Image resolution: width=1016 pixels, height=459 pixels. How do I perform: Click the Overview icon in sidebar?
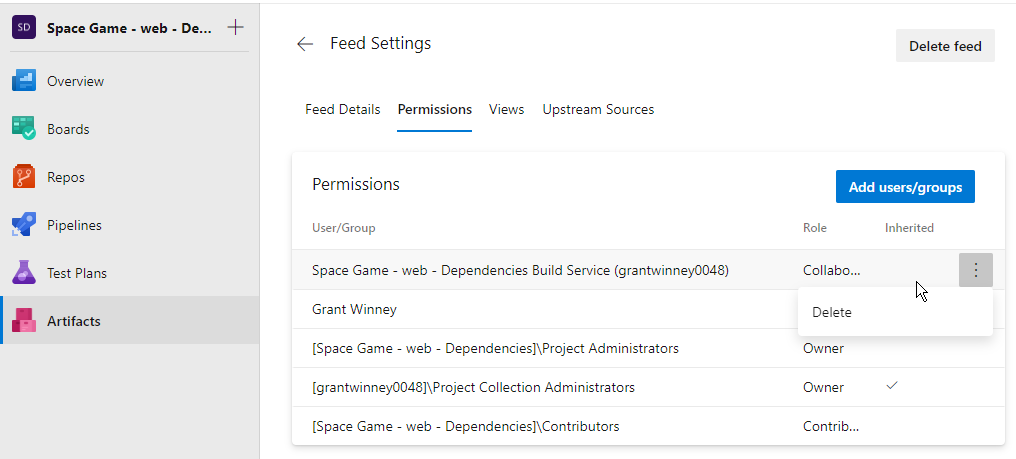(24, 81)
